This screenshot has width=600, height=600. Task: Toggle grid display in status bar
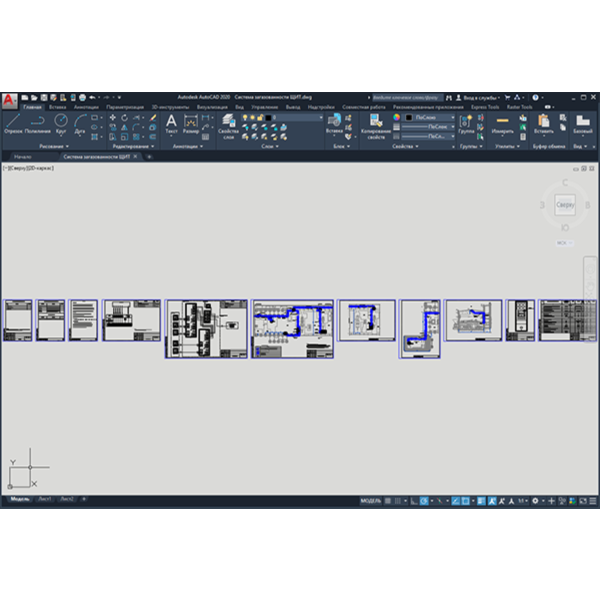point(388,501)
